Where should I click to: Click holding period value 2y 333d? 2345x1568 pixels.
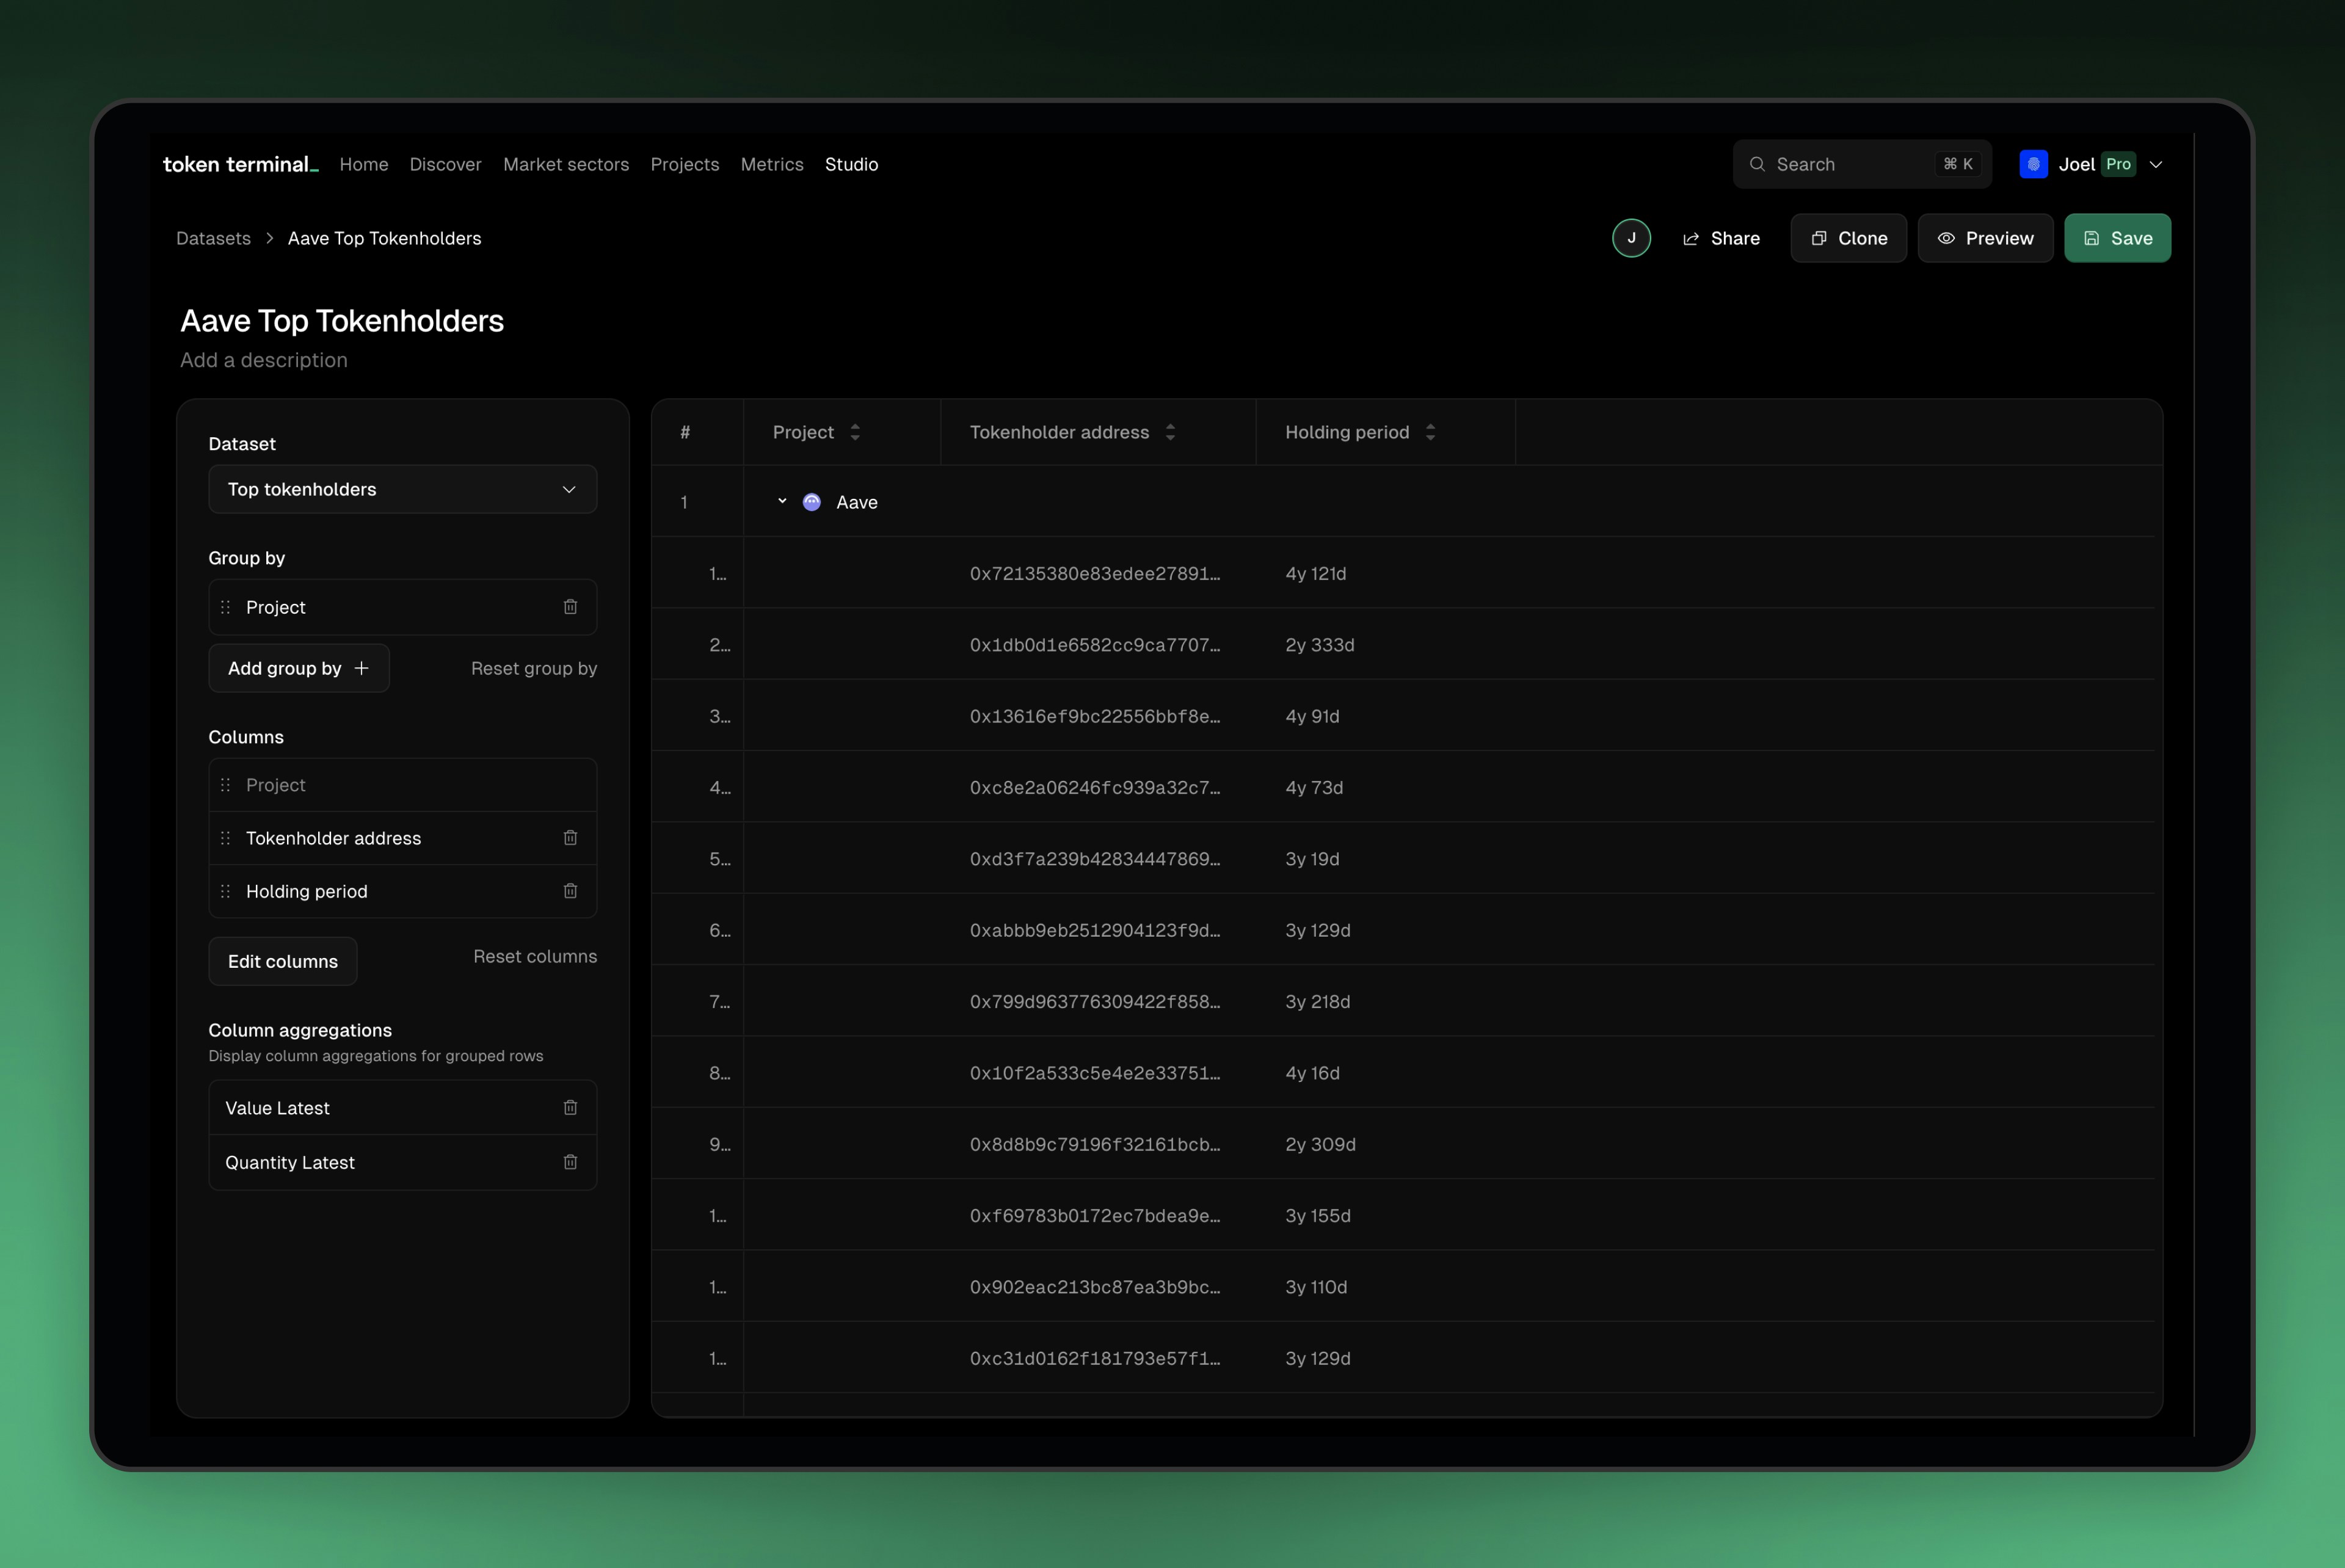tap(1319, 645)
